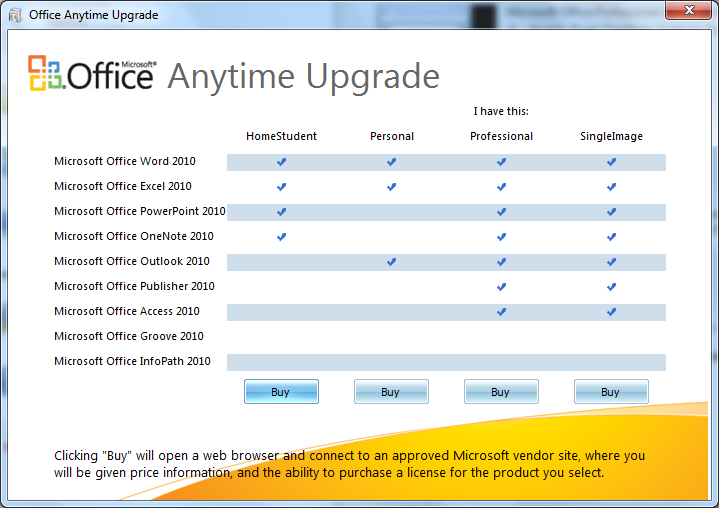Screen dimensions: 719x508
Task: Click the Publisher checkmark under Professional
Action: 502,287
